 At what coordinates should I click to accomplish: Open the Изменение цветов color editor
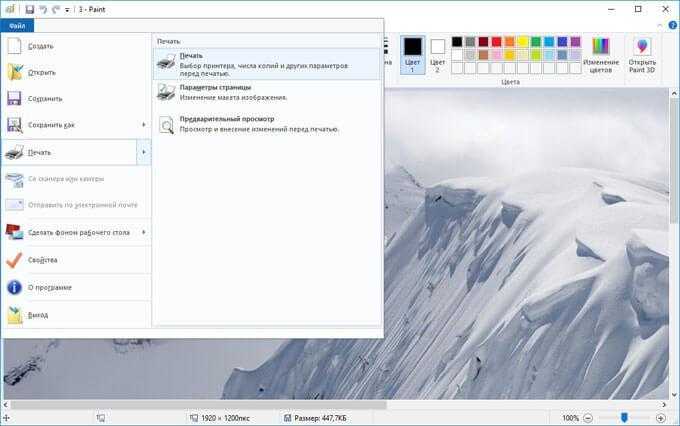[601, 55]
